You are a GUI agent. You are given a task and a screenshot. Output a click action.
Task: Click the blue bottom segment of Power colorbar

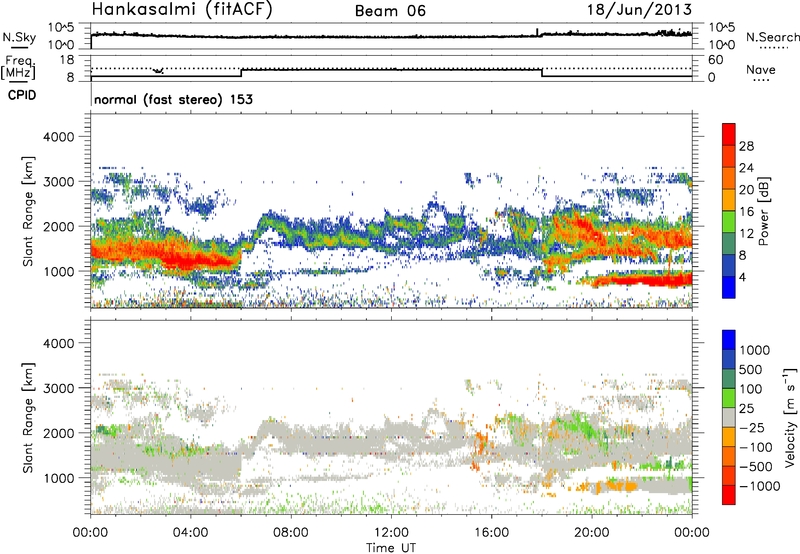pyautogui.click(x=729, y=287)
